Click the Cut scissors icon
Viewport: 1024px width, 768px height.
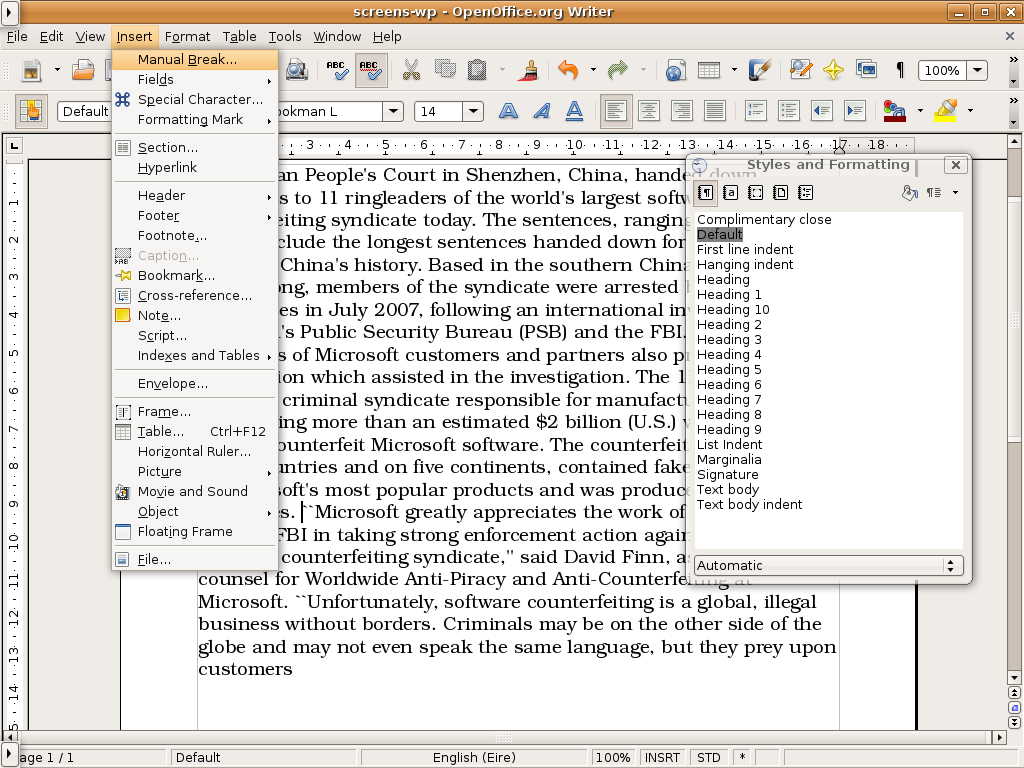pos(411,70)
